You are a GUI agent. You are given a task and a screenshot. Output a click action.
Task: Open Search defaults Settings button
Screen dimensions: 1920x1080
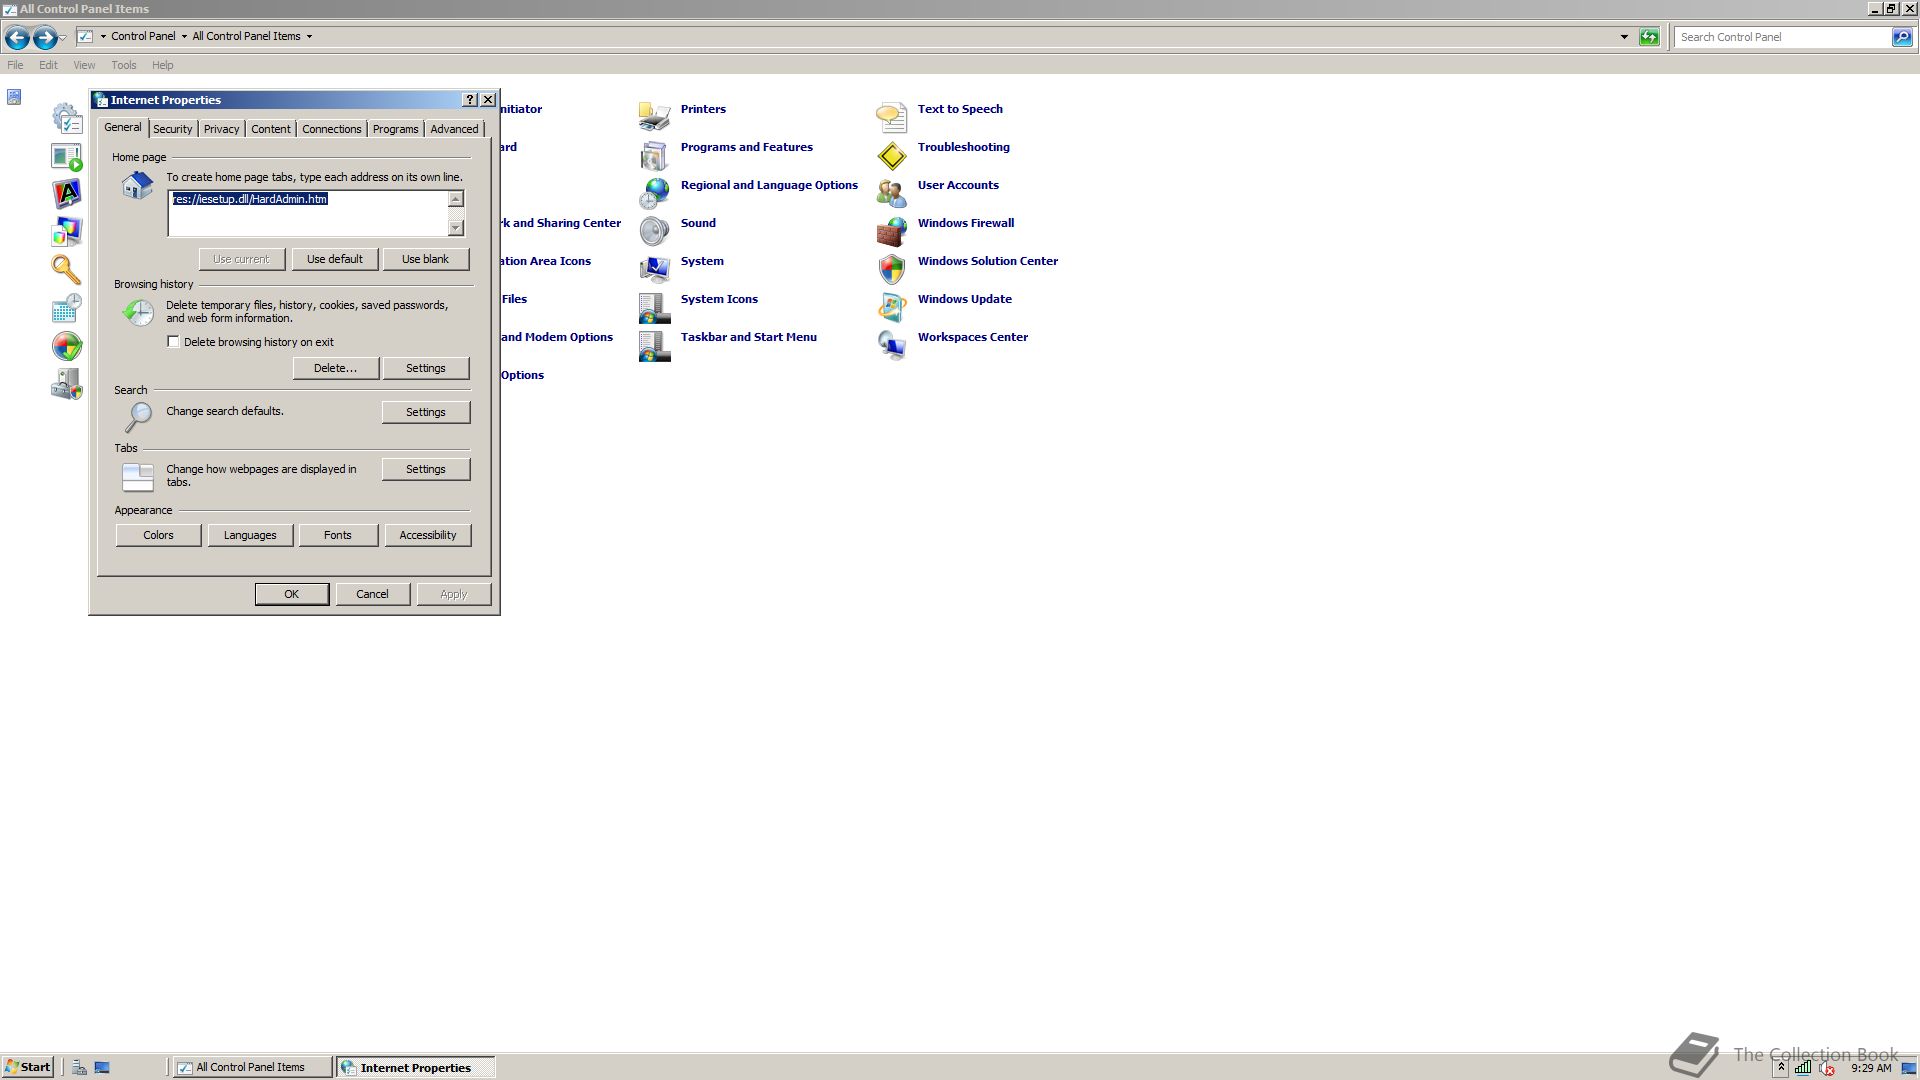coord(426,412)
